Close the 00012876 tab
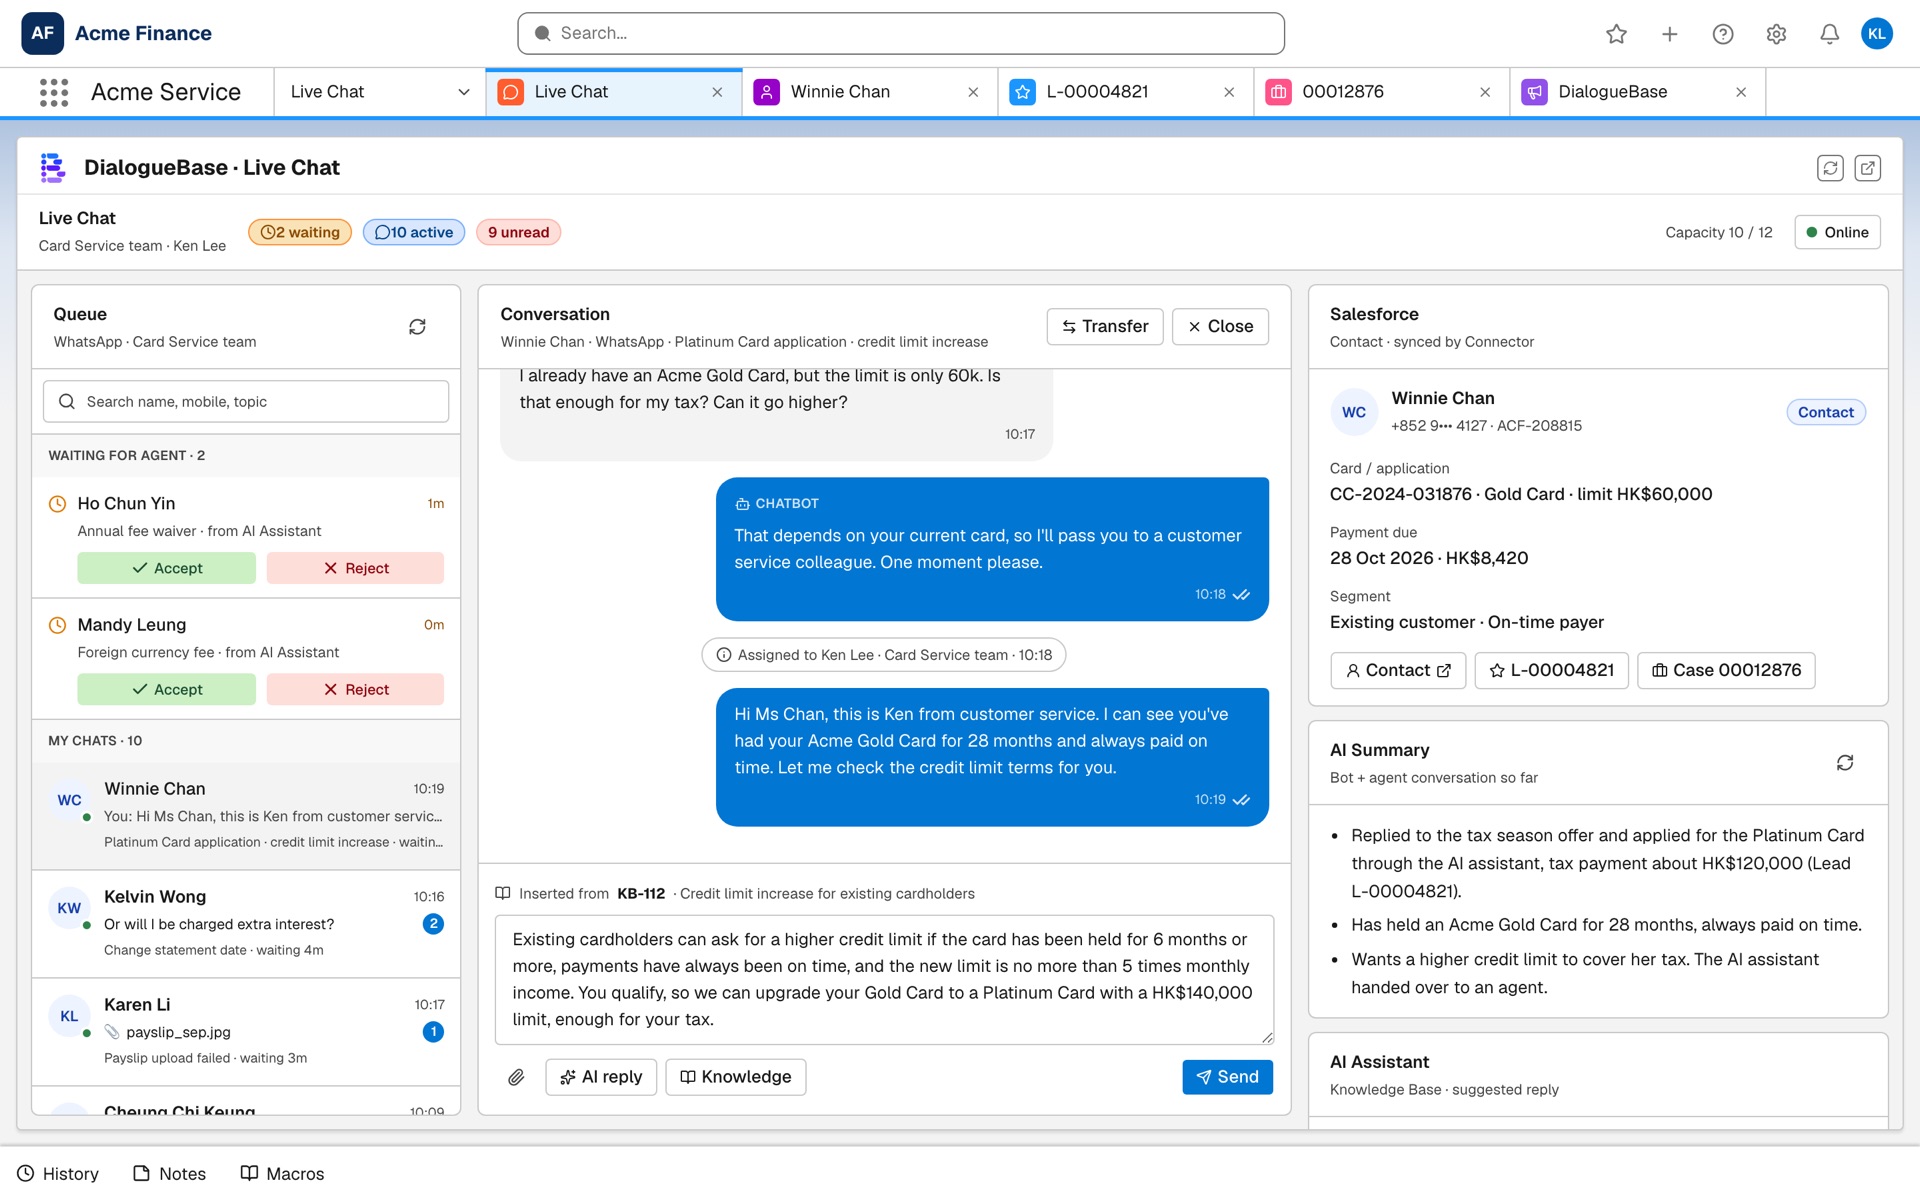The image size is (1920, 1200). coord(1485,92)
